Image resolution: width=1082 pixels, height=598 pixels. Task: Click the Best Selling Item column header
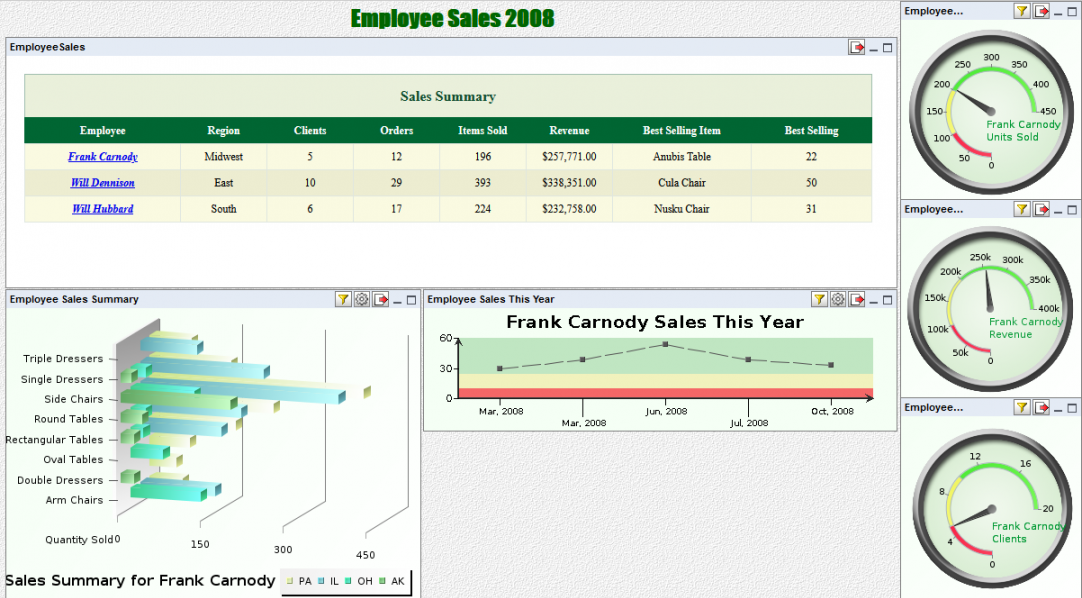(x=681, y=130)
